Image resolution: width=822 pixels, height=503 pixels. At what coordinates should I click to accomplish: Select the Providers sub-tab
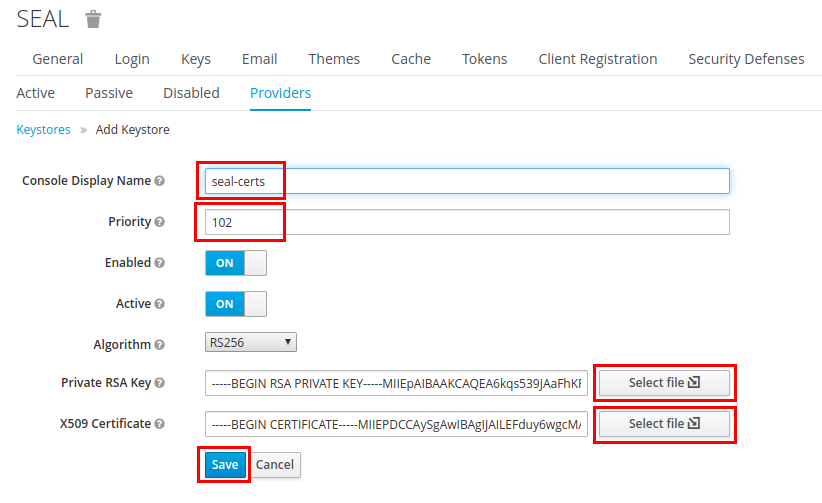click(280, 93)
